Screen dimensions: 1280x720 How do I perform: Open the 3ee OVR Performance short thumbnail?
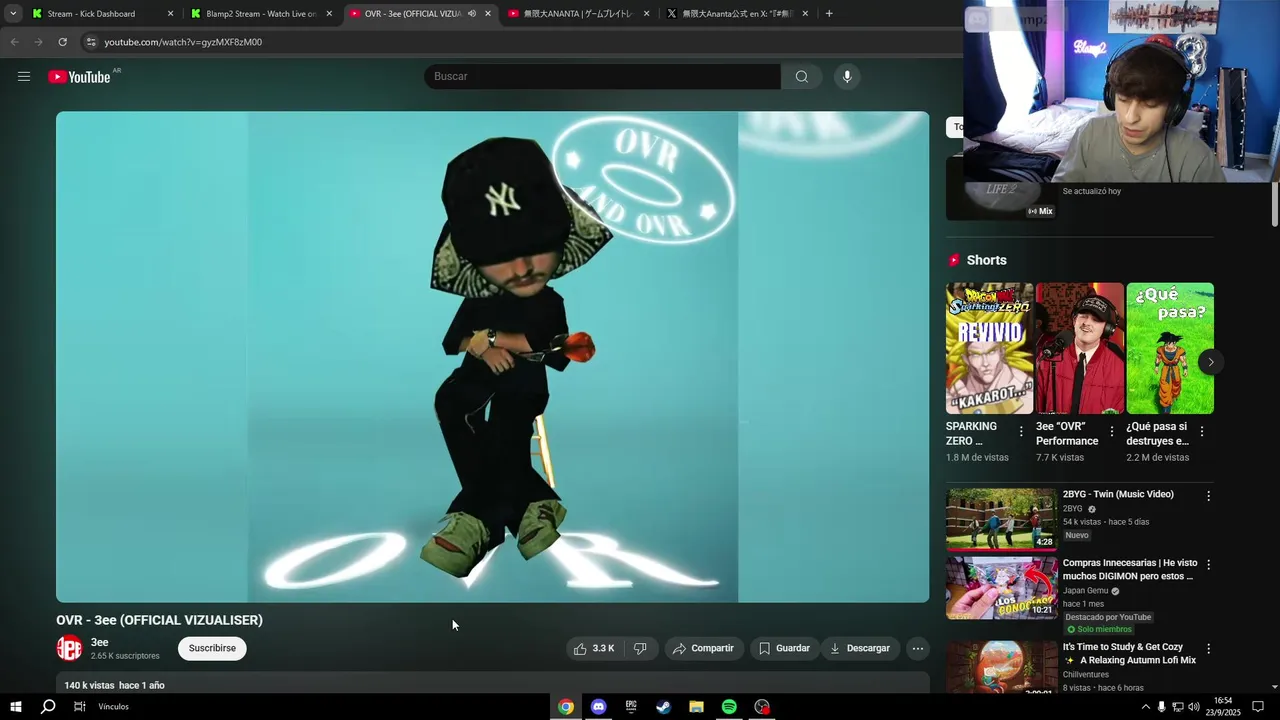pos(1080,348)
